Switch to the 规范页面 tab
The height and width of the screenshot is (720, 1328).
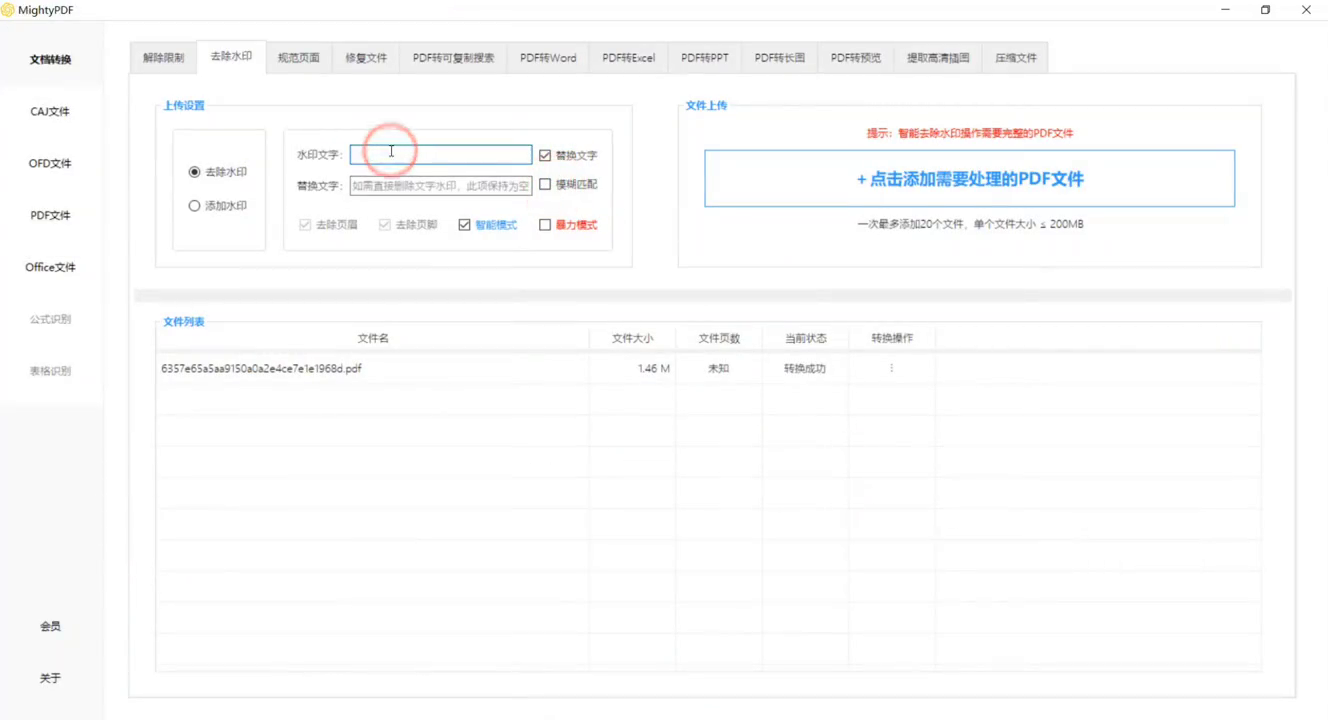(299, 58)
